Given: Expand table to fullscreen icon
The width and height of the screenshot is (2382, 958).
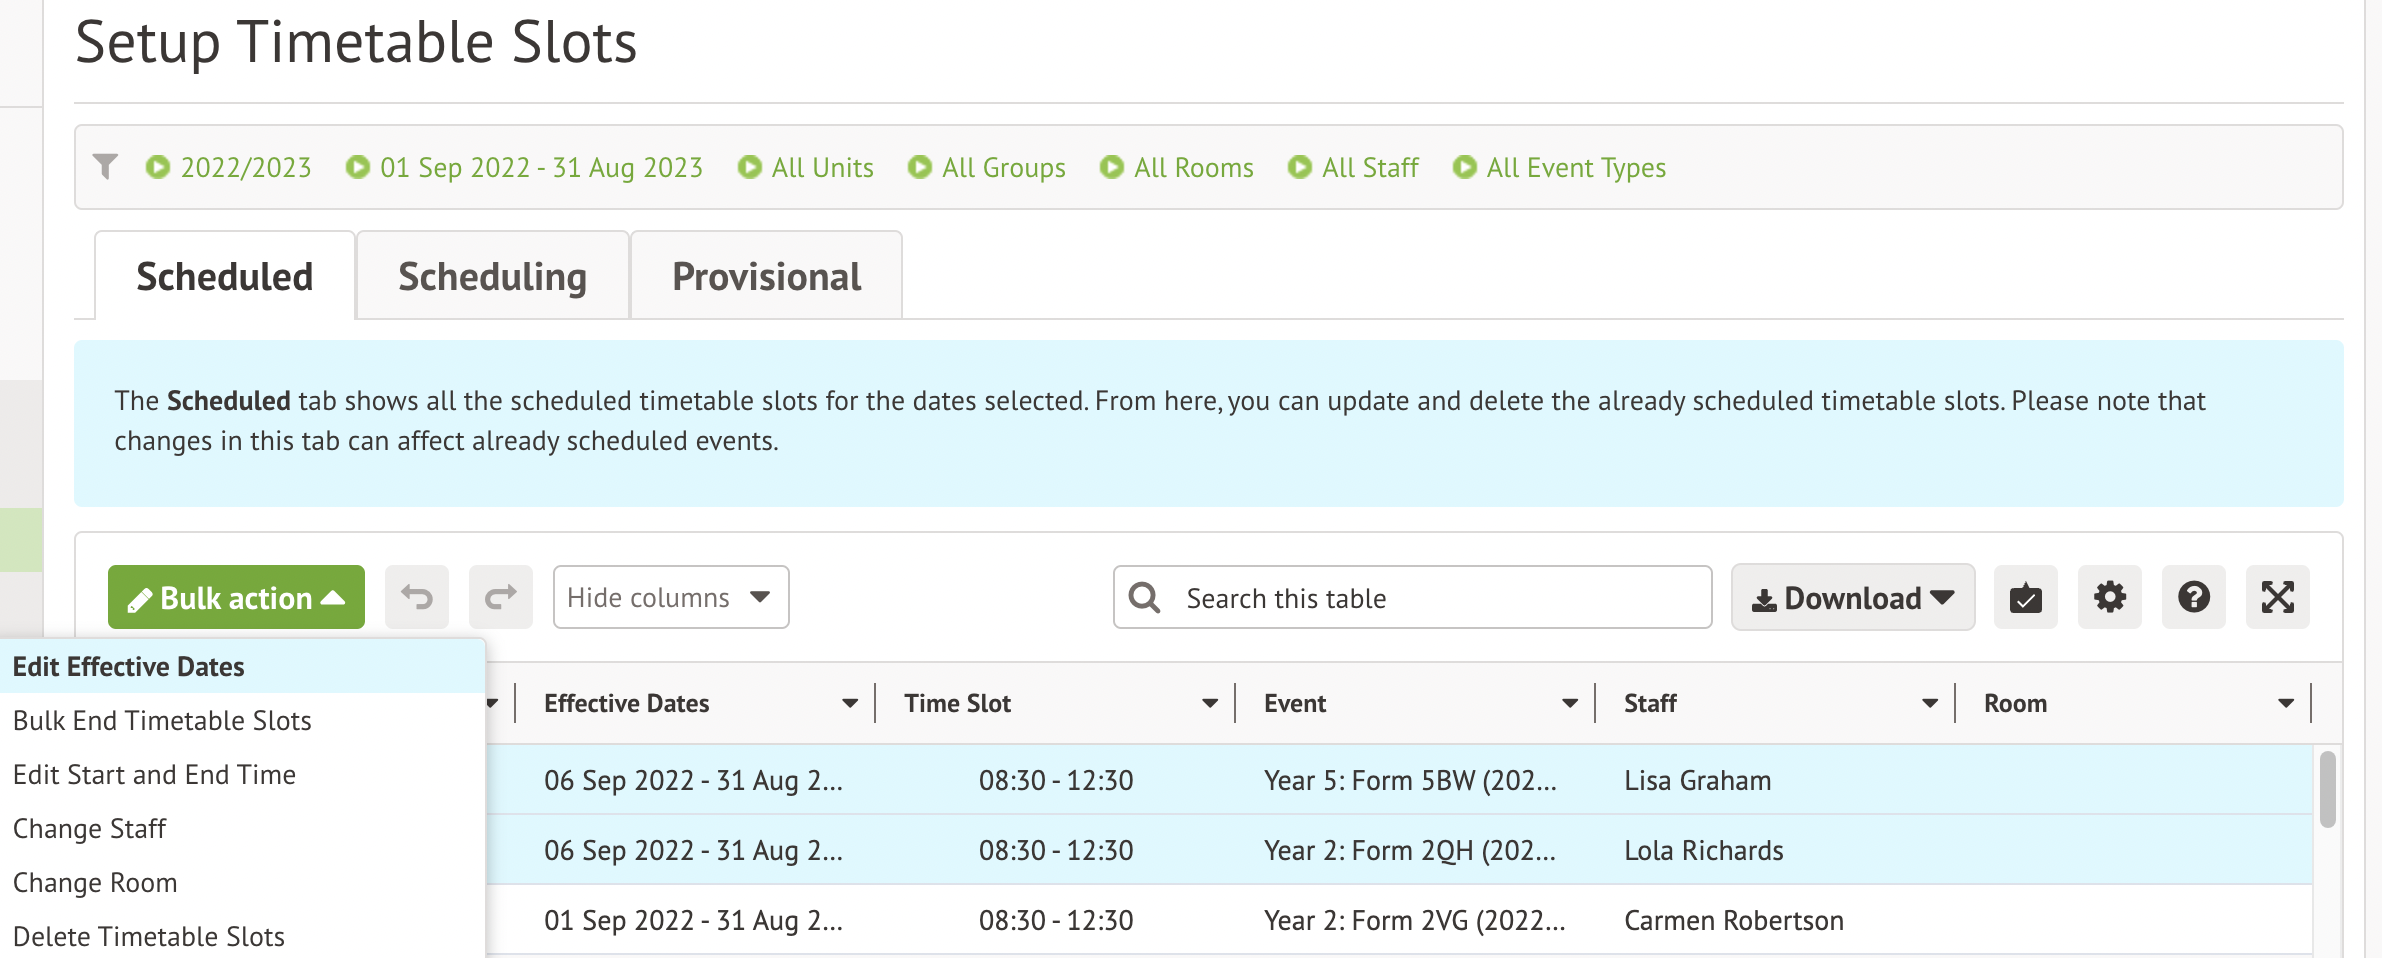Looking at the screenshot, I should [x=2277, y=598].
